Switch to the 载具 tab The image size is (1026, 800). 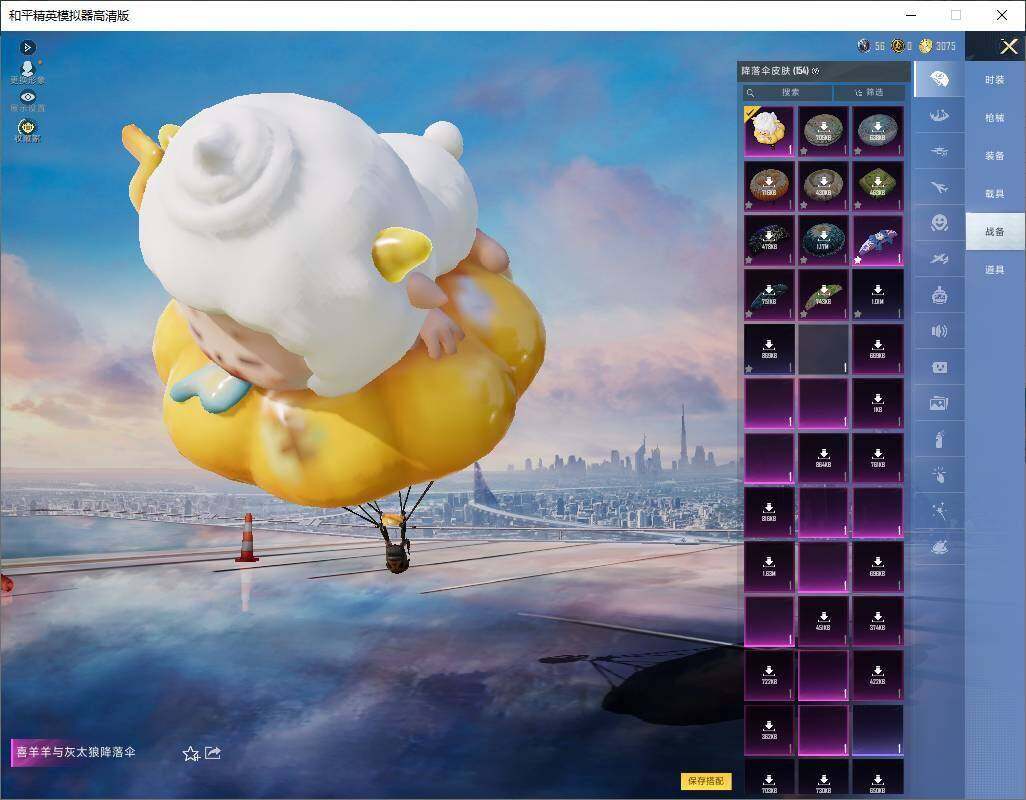(x=995, y=194)
